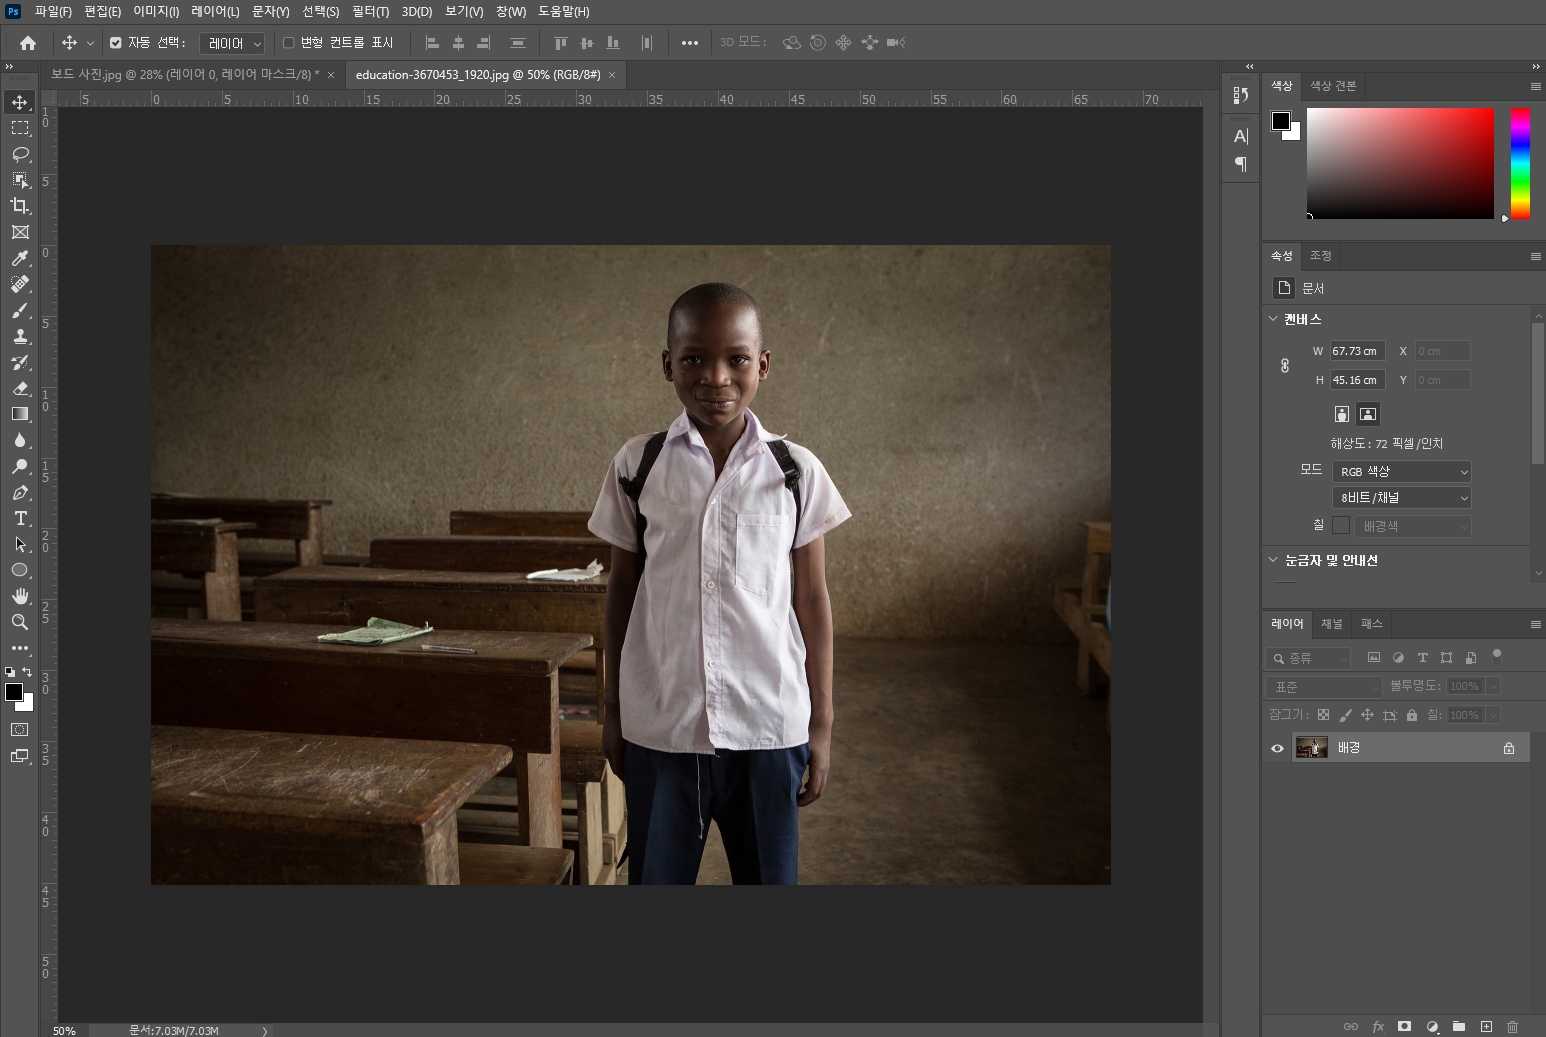
Task: Click 배경 layer thumbnail
Action: (1311, 748)
